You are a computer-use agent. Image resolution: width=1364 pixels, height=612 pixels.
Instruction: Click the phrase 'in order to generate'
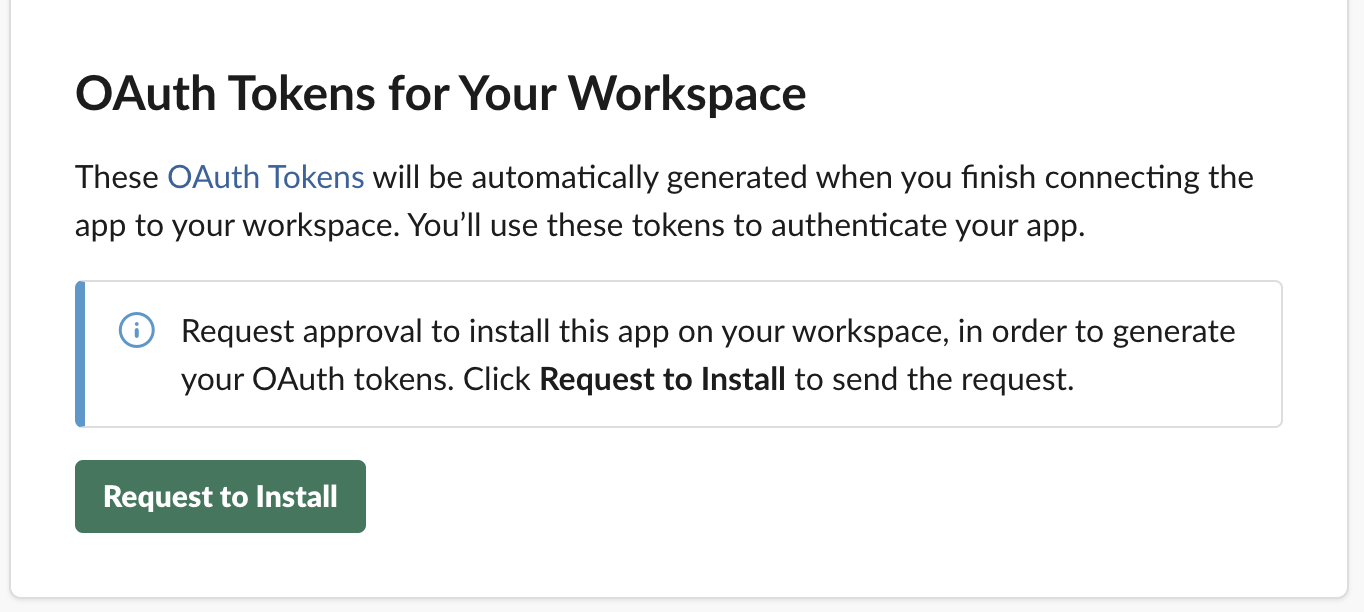pos(1097,331)
